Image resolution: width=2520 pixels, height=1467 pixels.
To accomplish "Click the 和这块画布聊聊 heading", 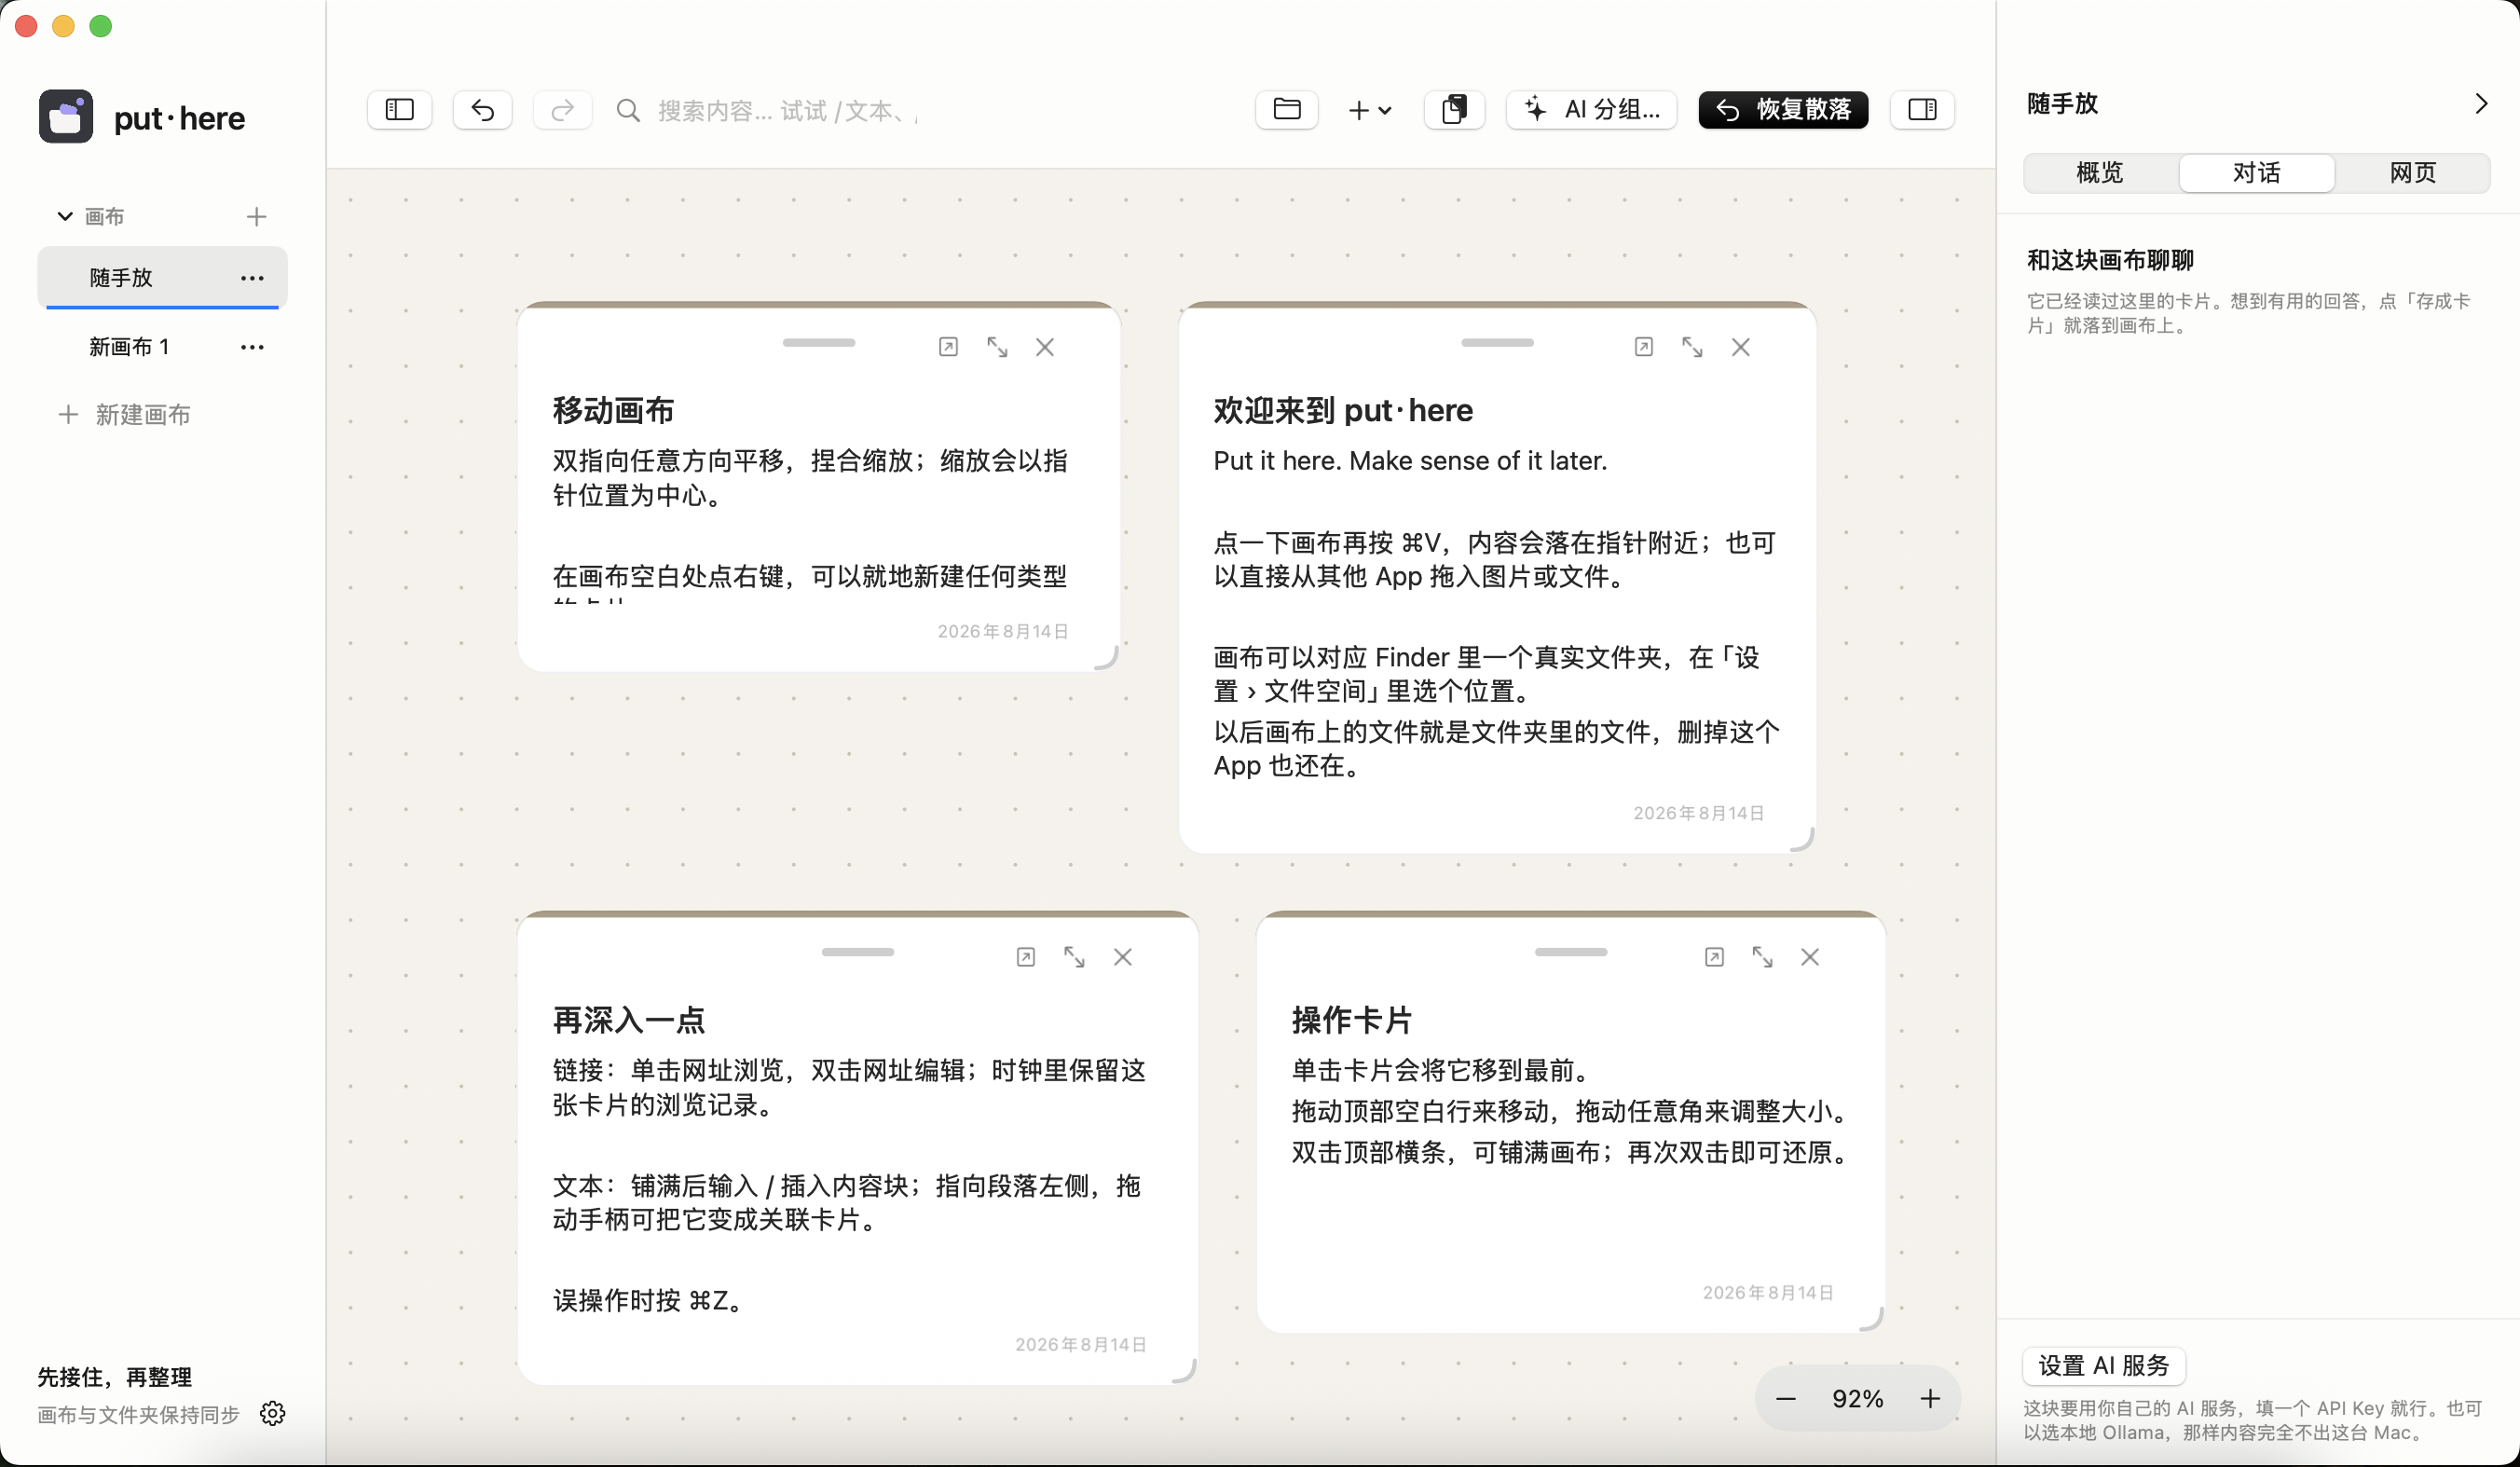I will (x=2110, y=260).
